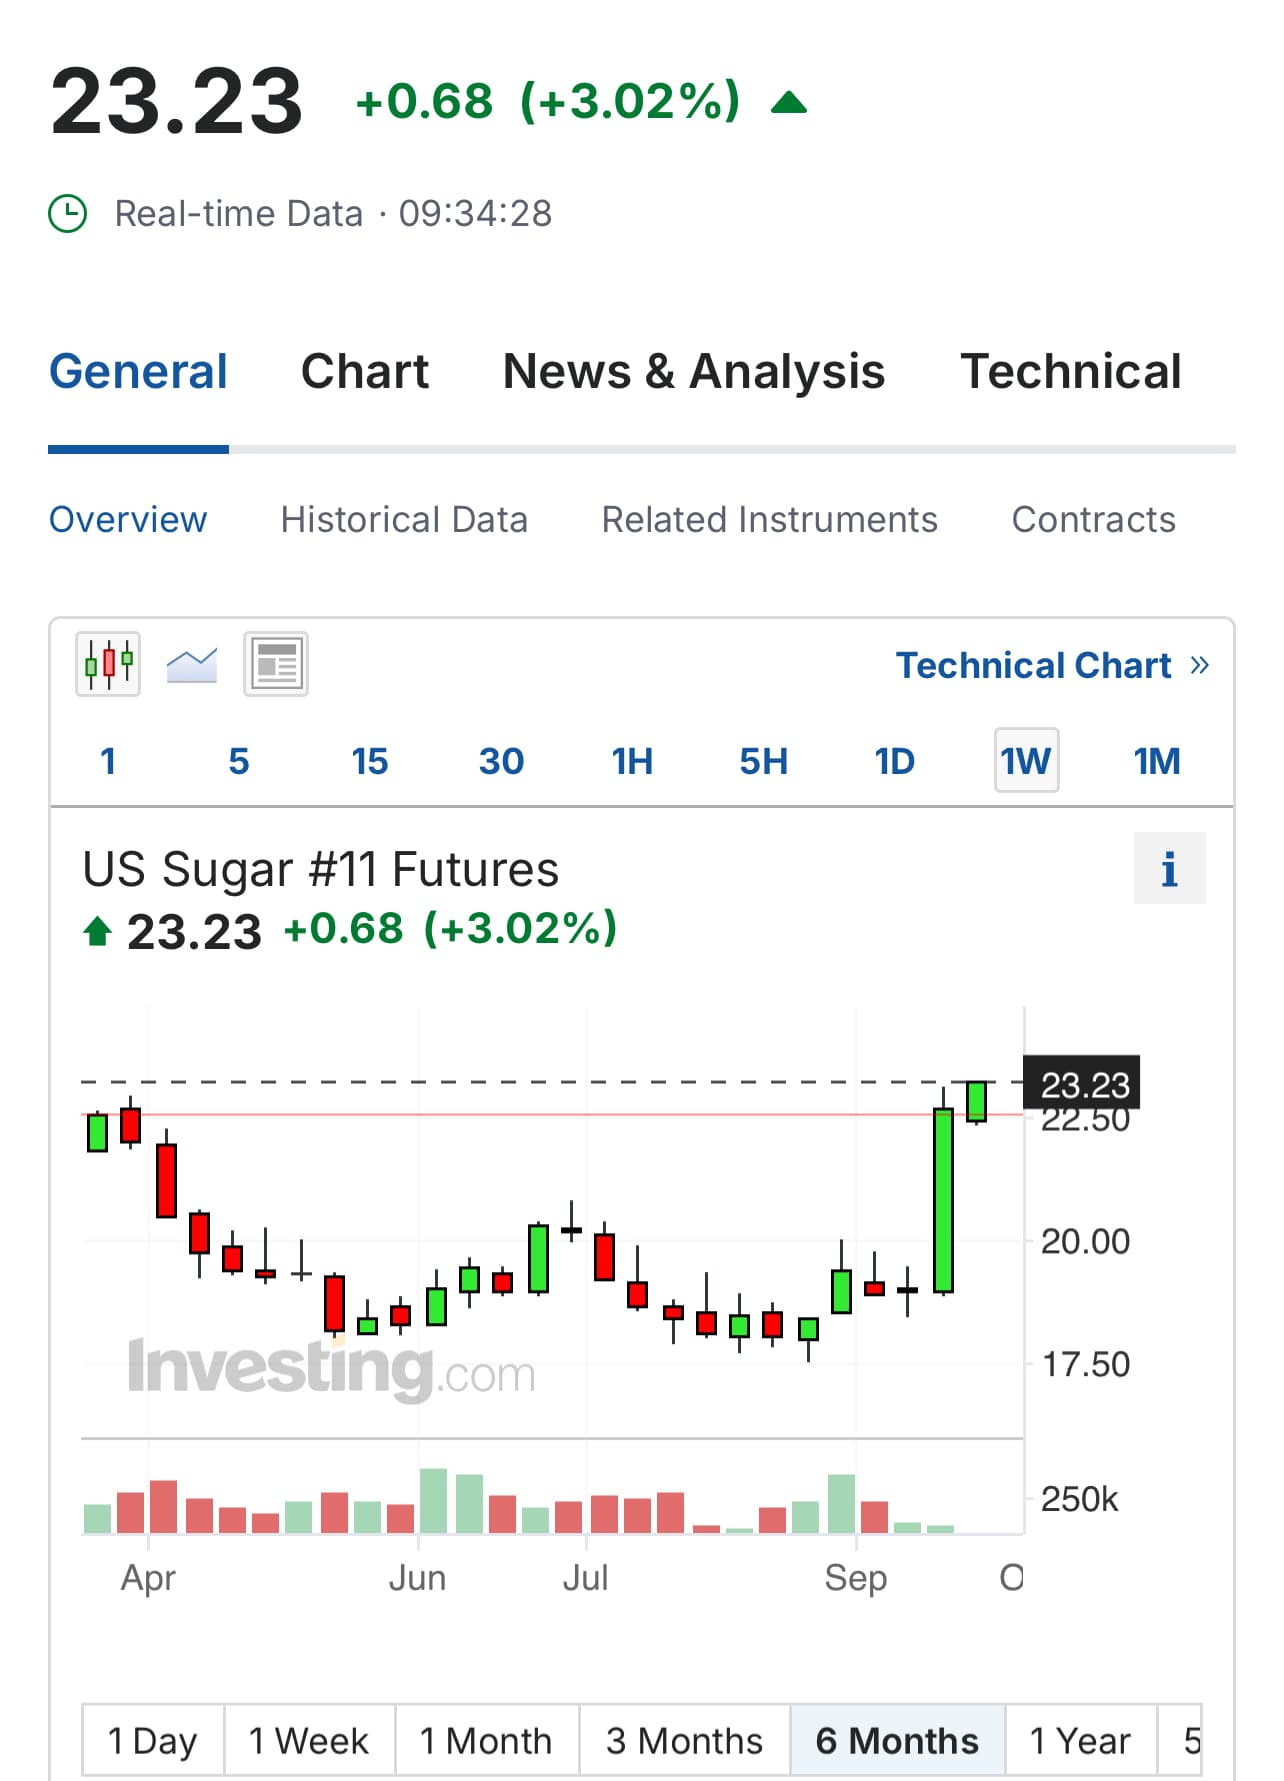Set the range to 1 Year
The image size is (1284, 1781).
pos(1080,1741)
